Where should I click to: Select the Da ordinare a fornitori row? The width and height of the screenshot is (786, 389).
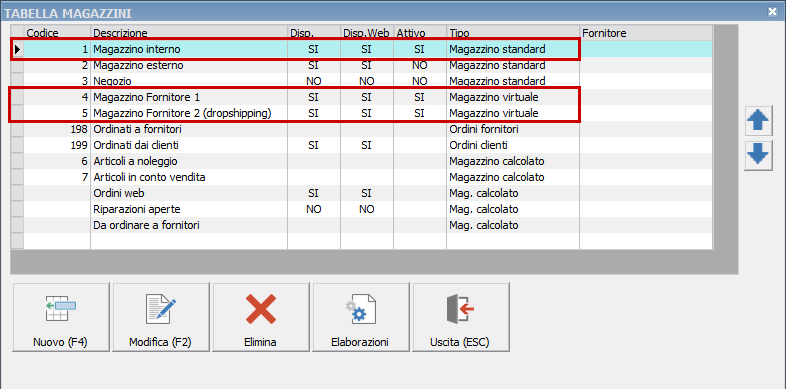pos(361,226)
